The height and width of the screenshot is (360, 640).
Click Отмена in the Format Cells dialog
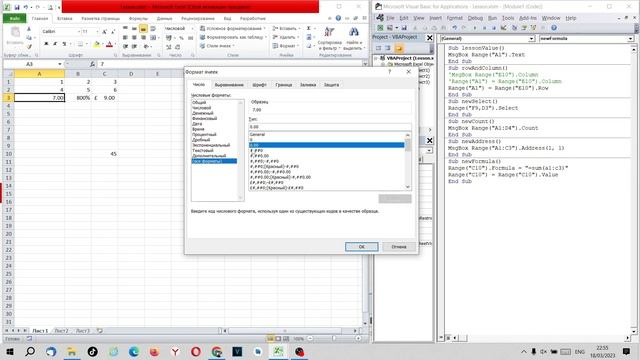coord(399,247)
